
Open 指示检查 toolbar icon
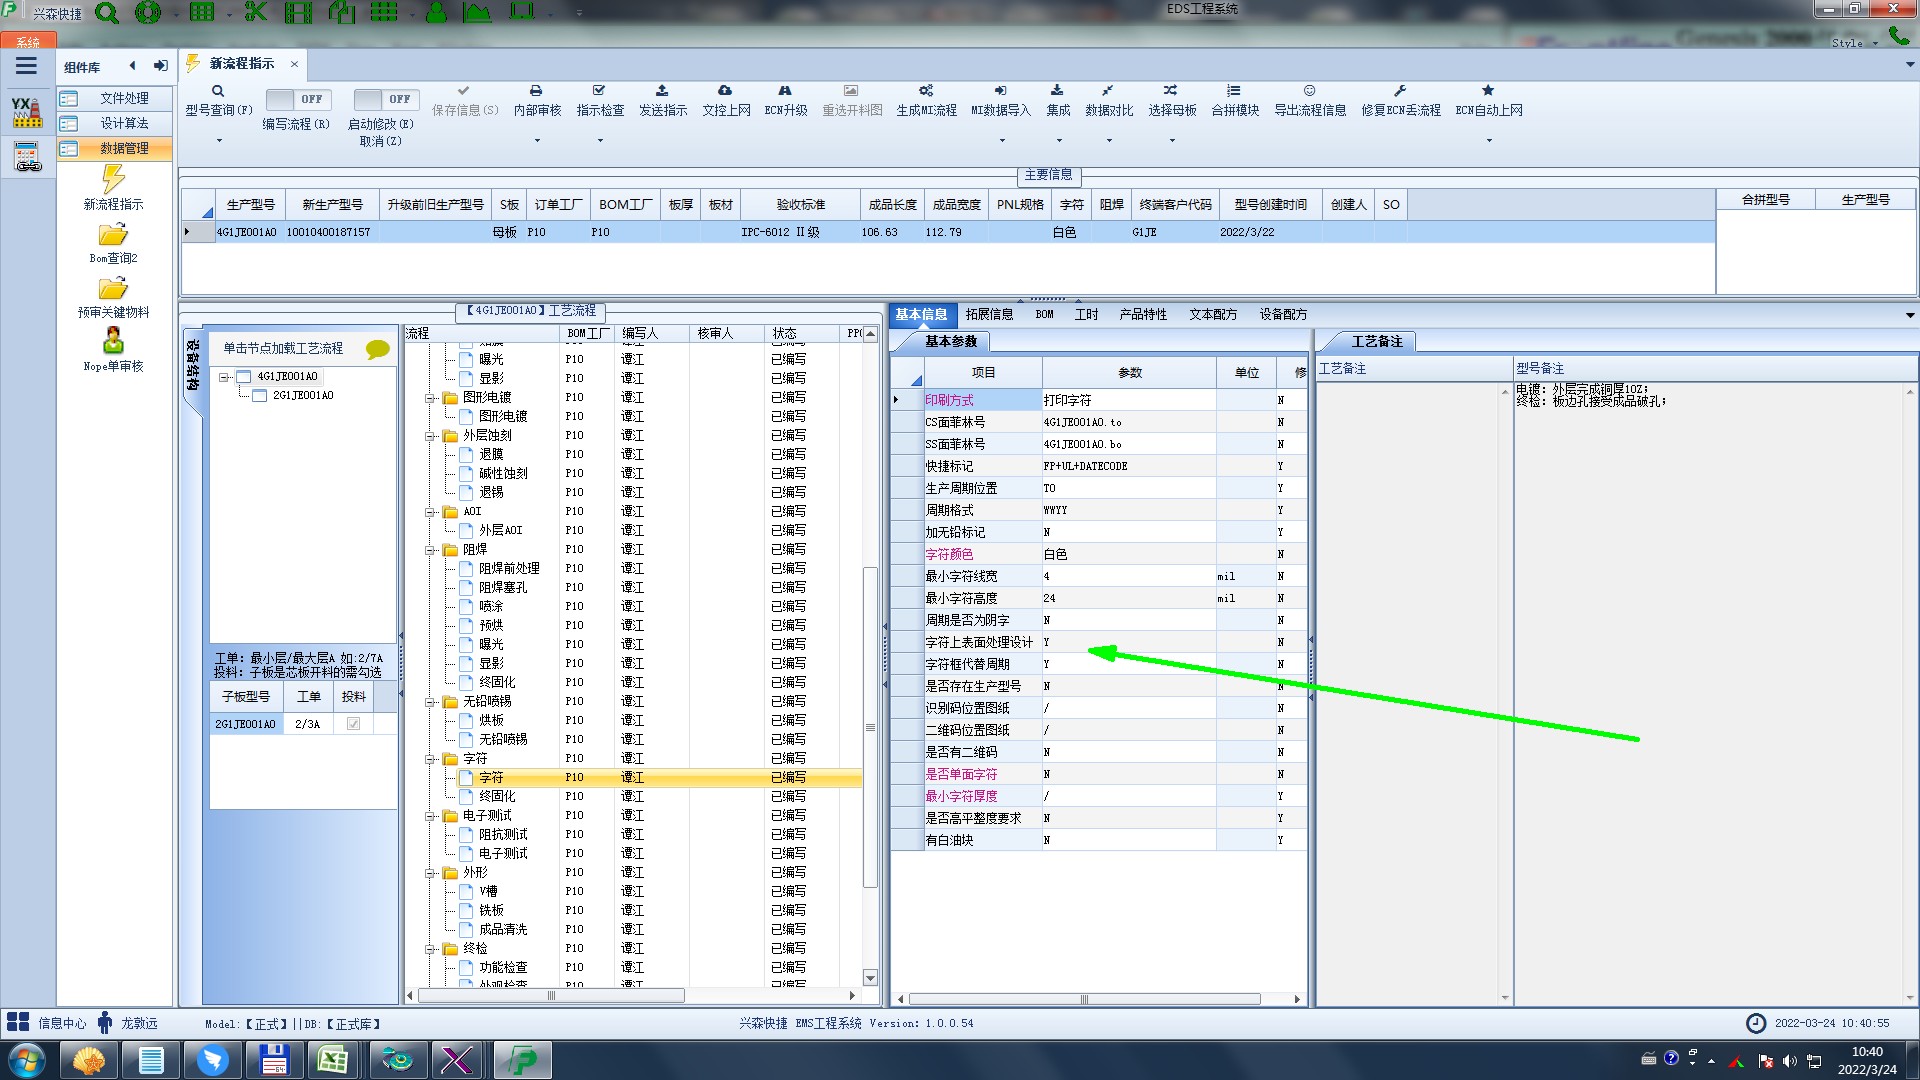click(599, 91)
